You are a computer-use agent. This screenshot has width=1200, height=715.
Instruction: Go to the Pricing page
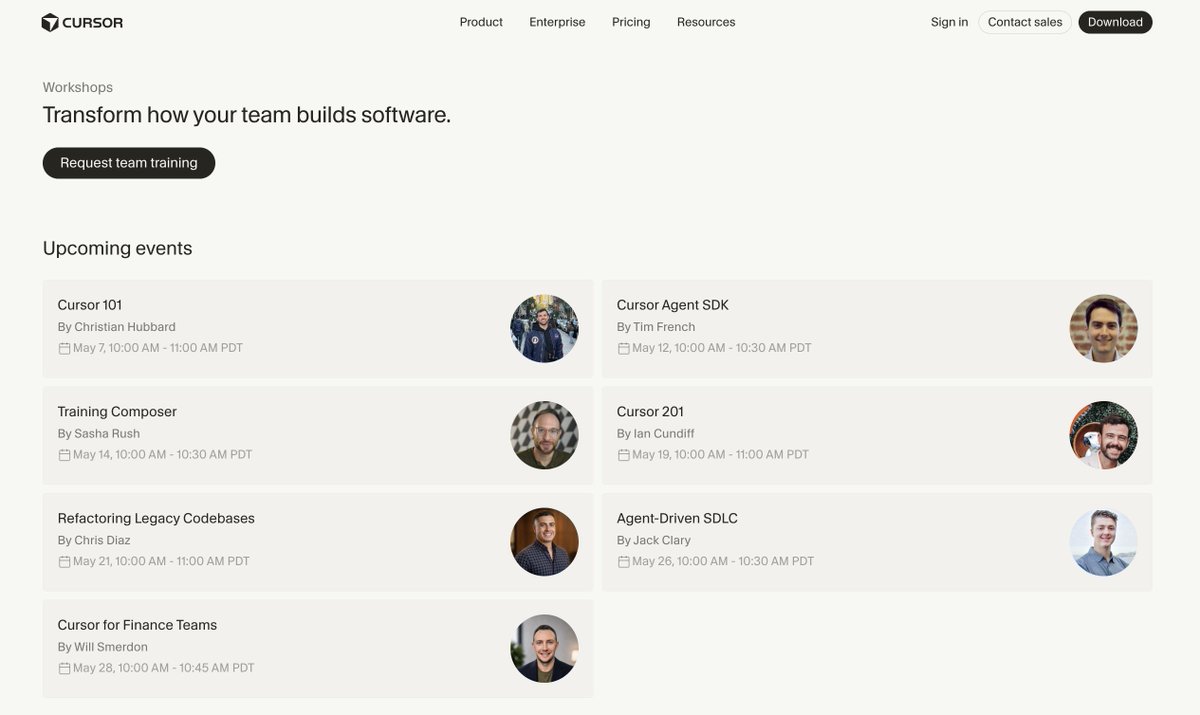pyautogui.click(x=631, y=22)
